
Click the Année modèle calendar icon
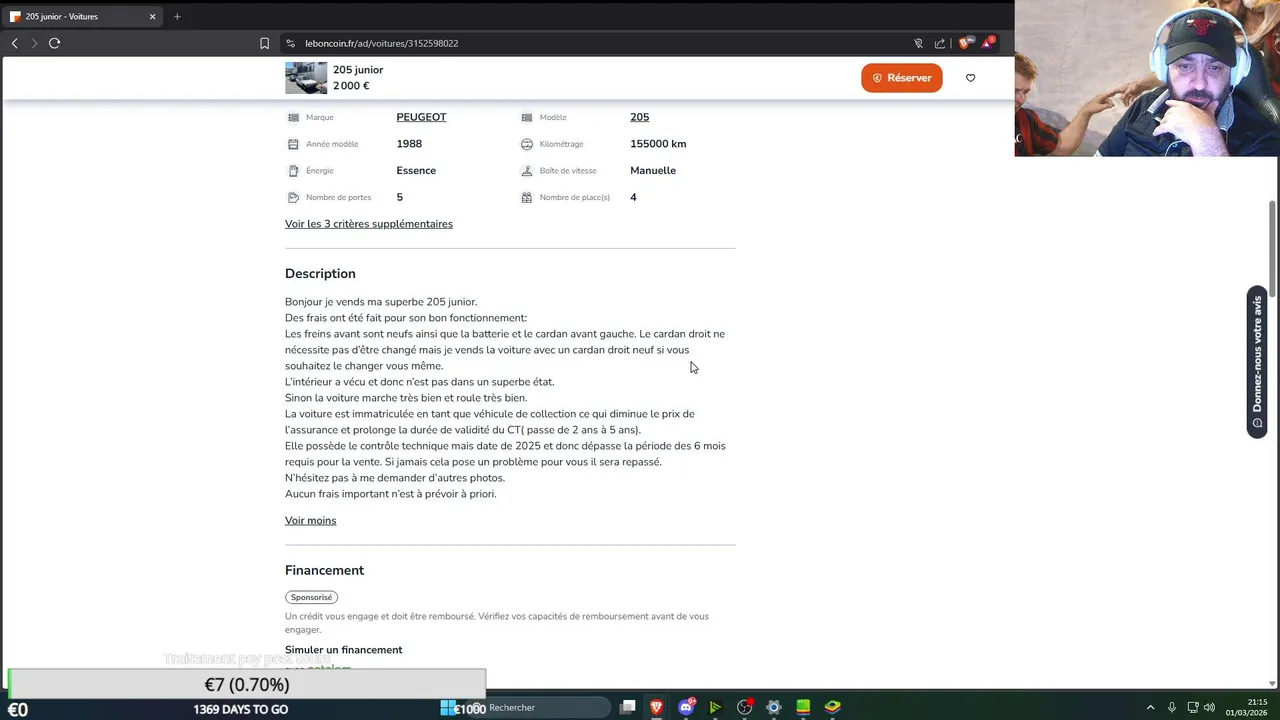[x=293, y=144]
